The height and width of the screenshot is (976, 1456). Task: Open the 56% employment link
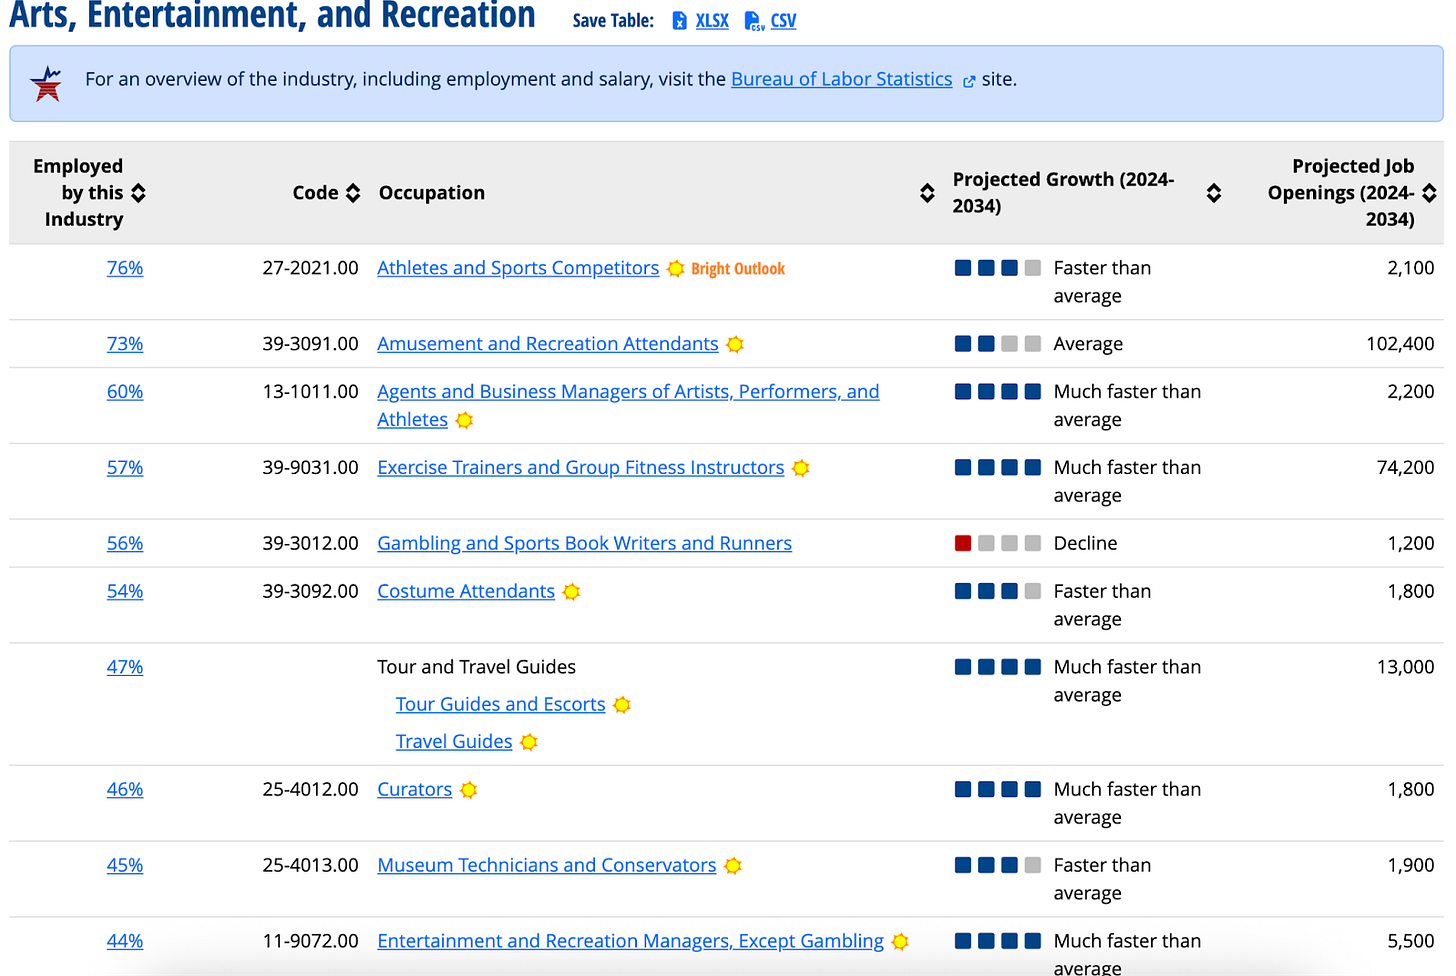(125, 544)
